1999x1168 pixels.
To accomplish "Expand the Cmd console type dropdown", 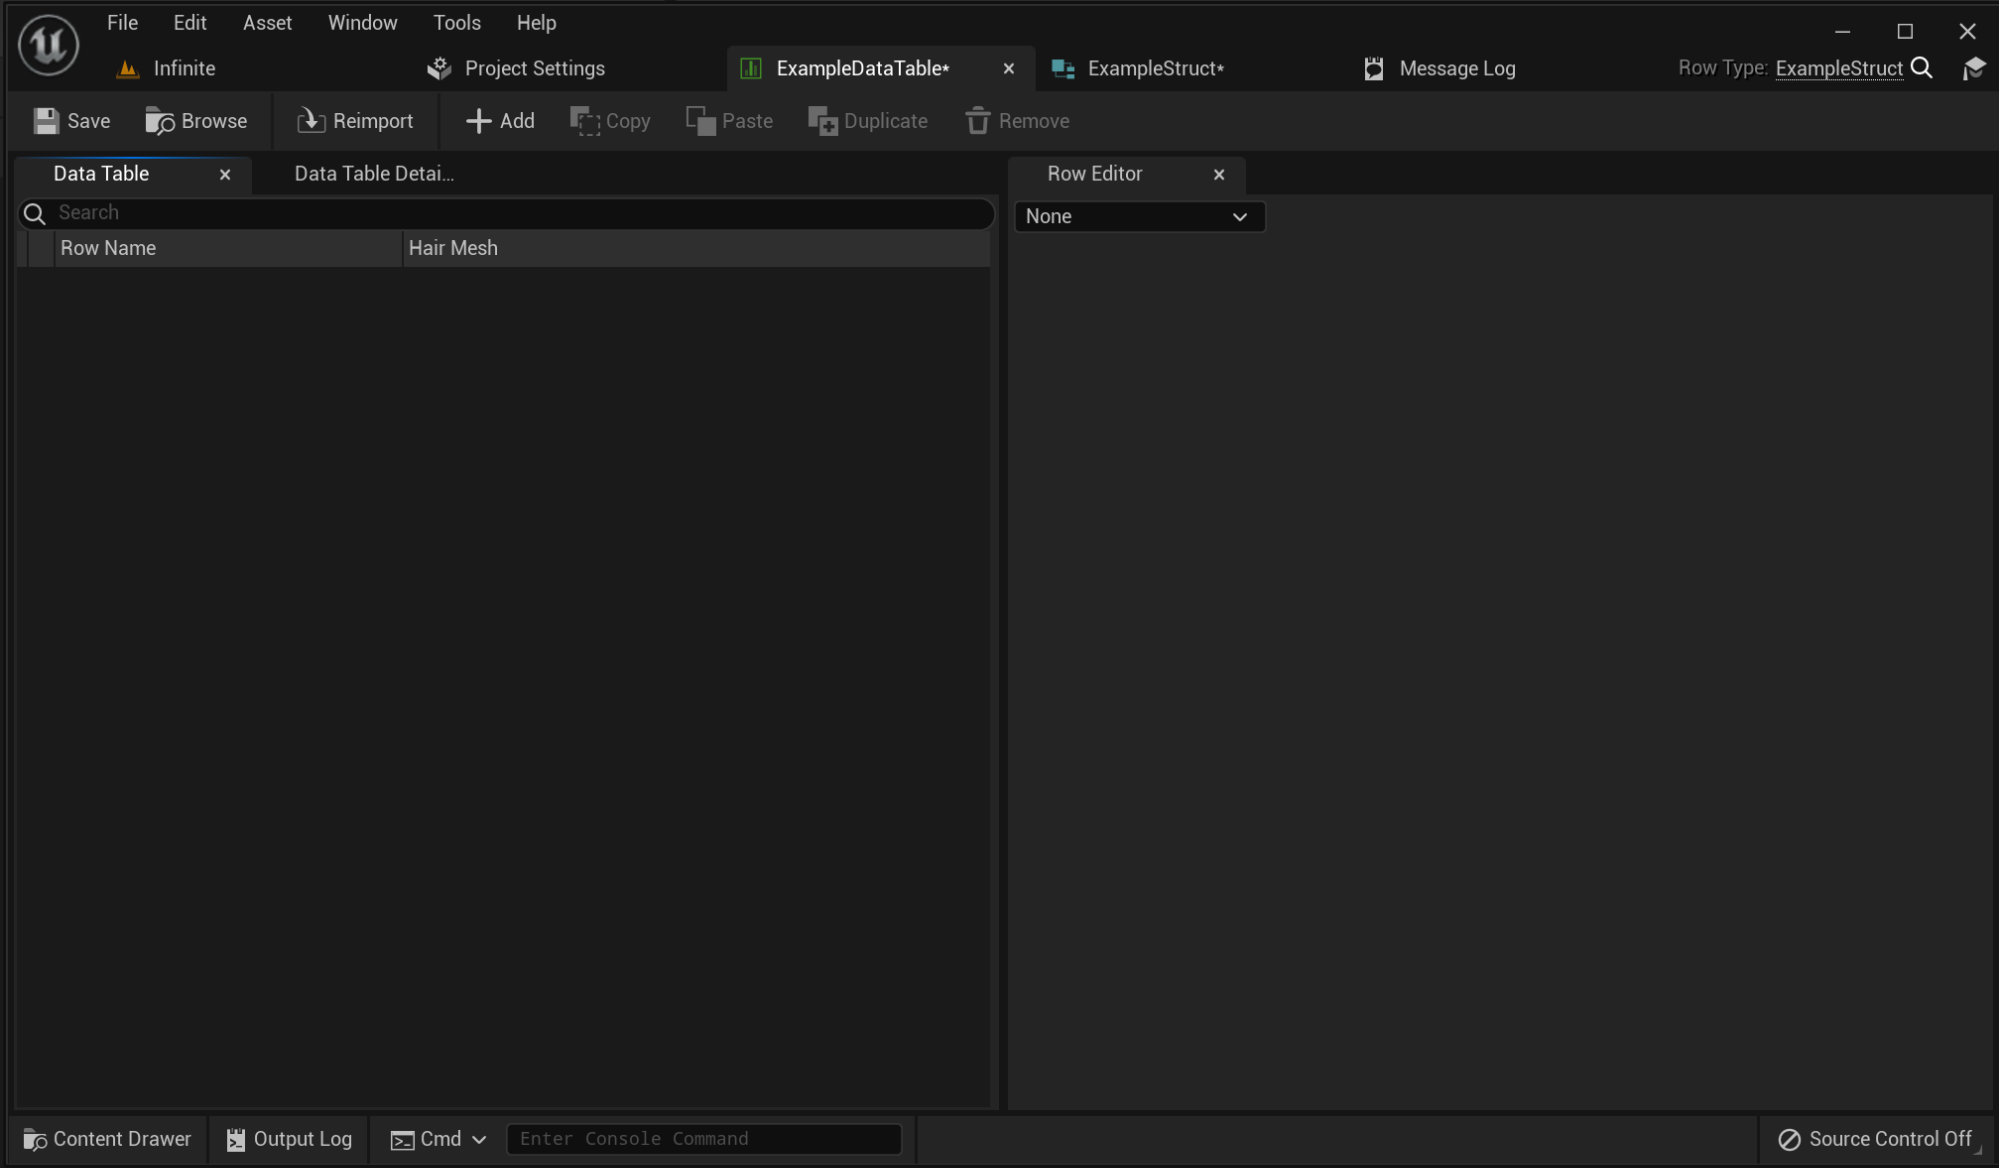I will (x=438, y=1139).
